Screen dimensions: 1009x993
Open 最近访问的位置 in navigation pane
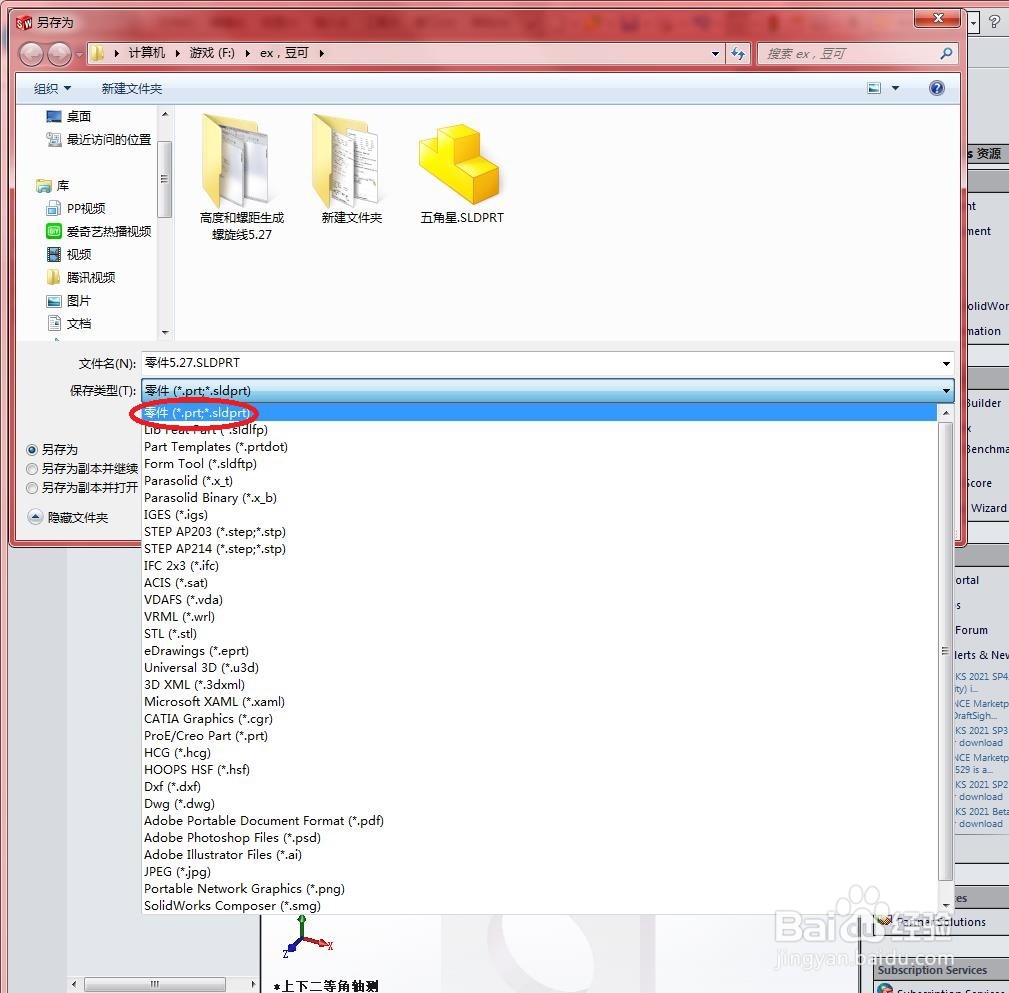click(99, 140)
